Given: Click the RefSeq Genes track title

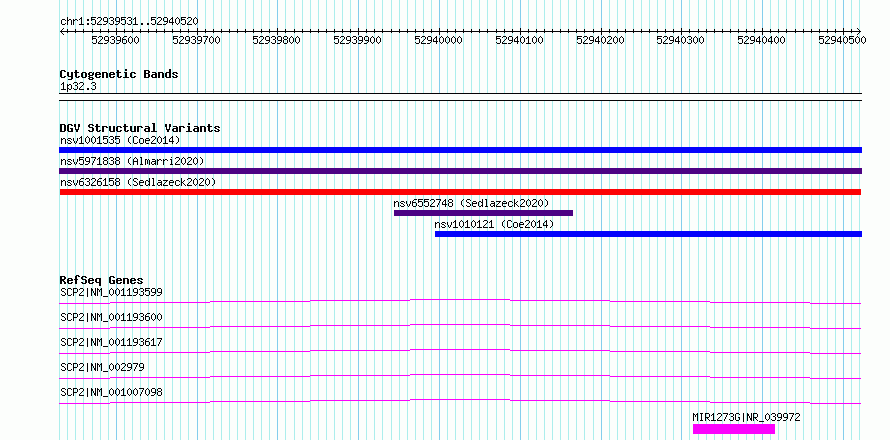Looking at the screenshot, I should pos(102,280).
